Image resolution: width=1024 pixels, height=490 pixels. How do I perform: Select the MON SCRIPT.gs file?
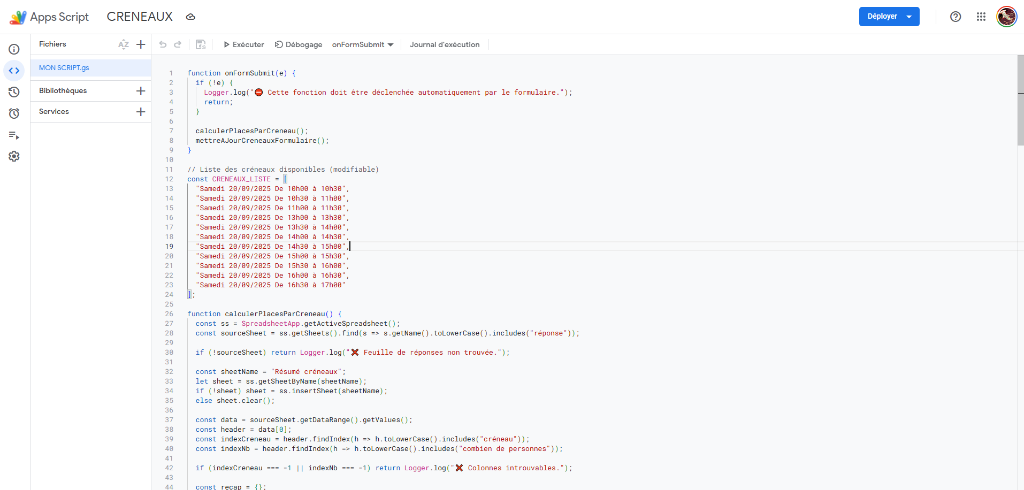point(91,68)
